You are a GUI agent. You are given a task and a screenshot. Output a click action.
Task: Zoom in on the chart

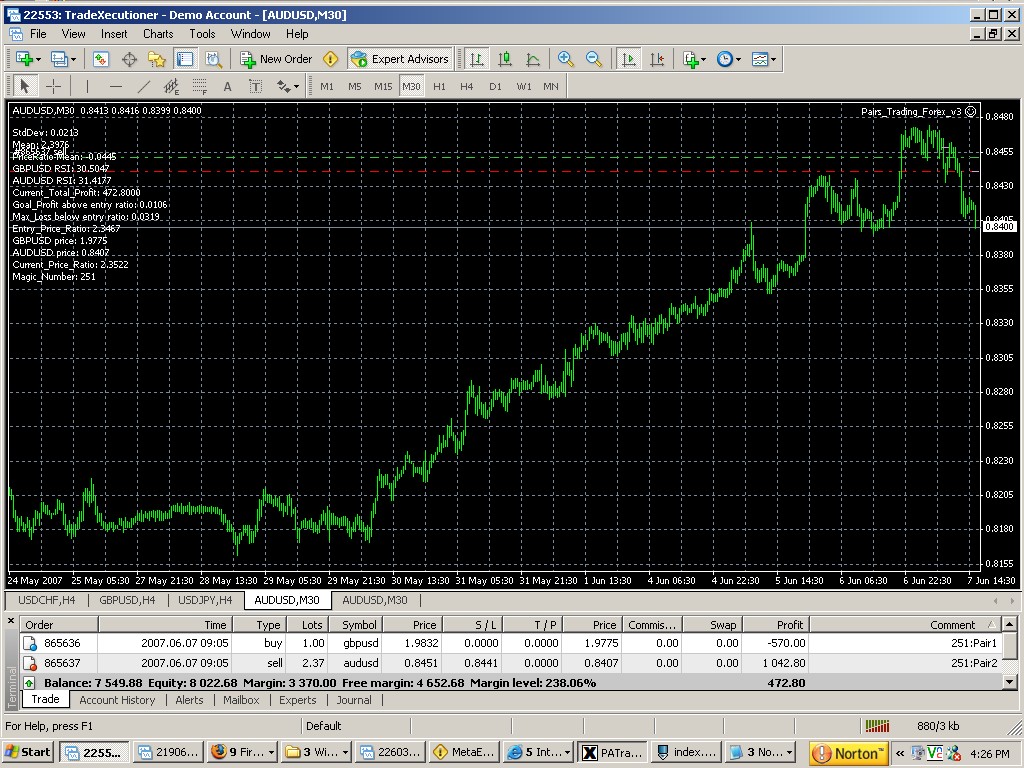(x=566, y=59)
